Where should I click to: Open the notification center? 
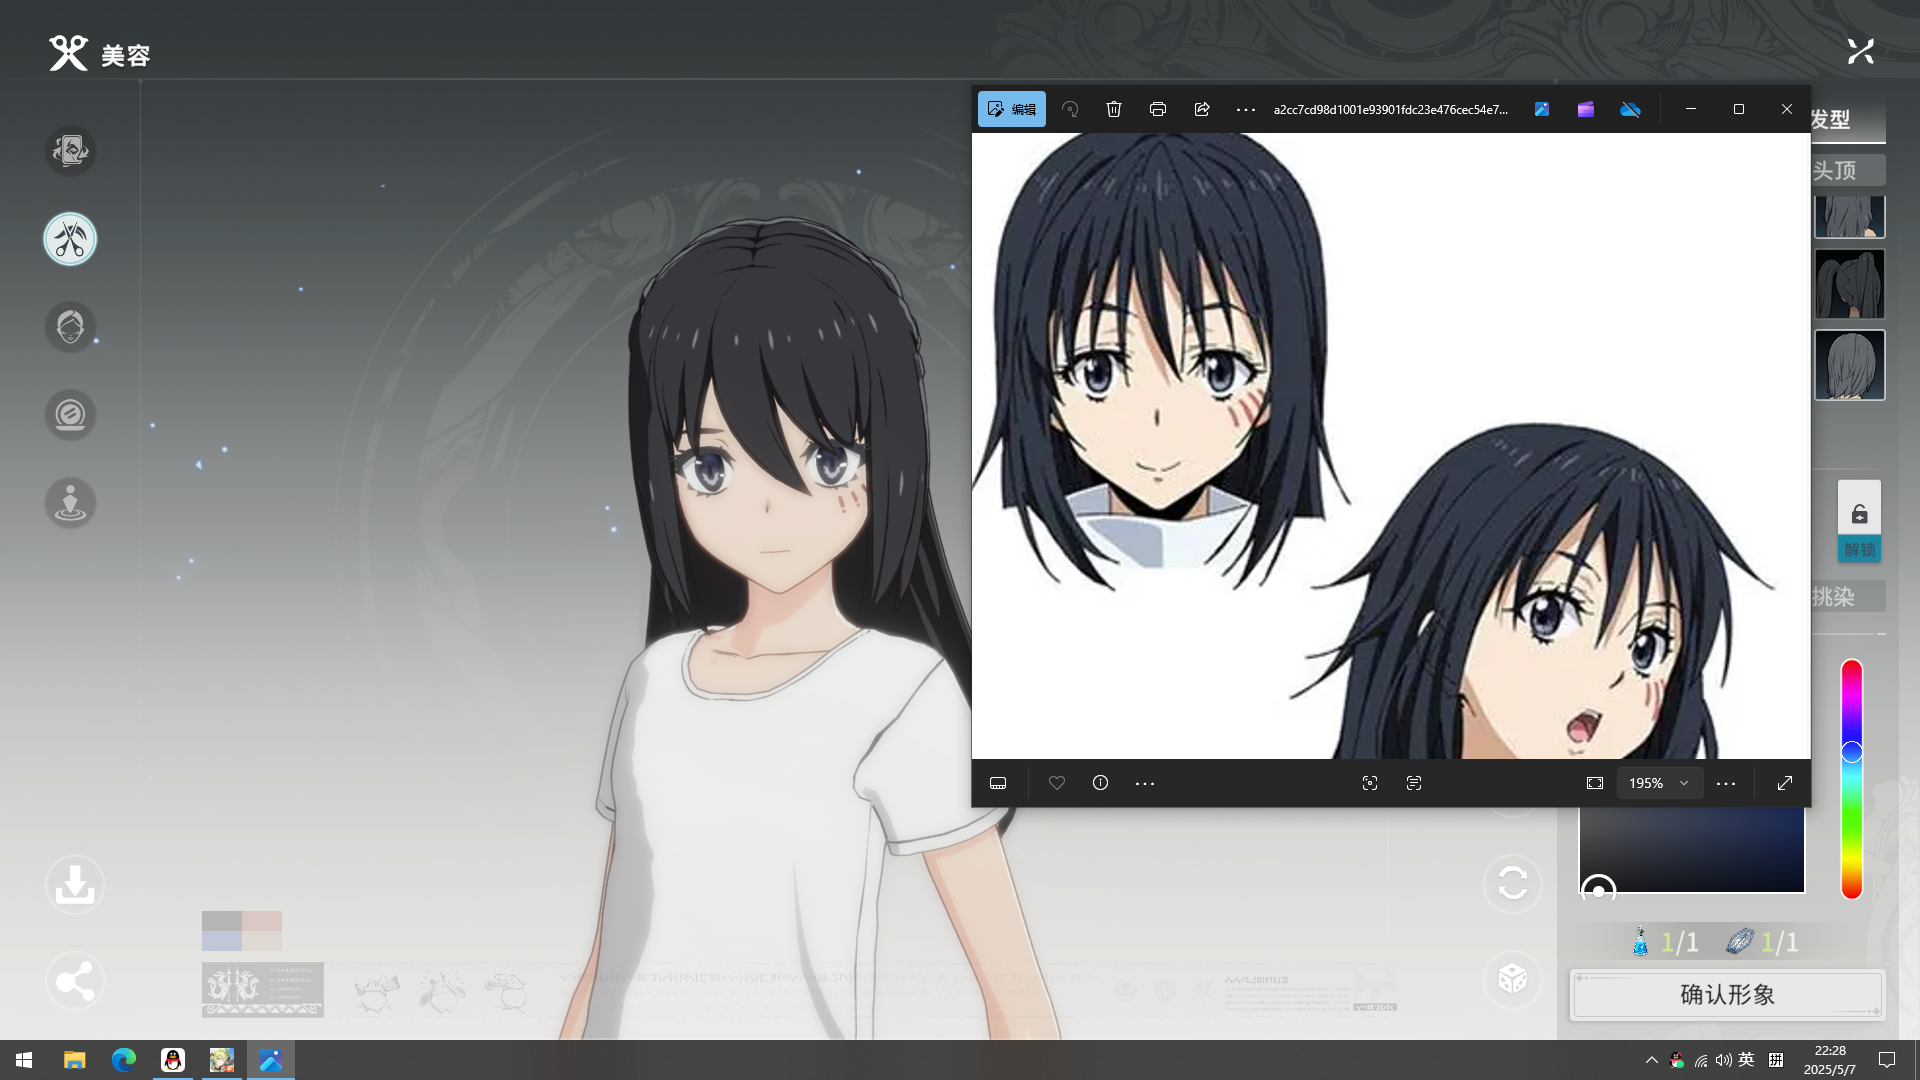tap(1887, 1060)
